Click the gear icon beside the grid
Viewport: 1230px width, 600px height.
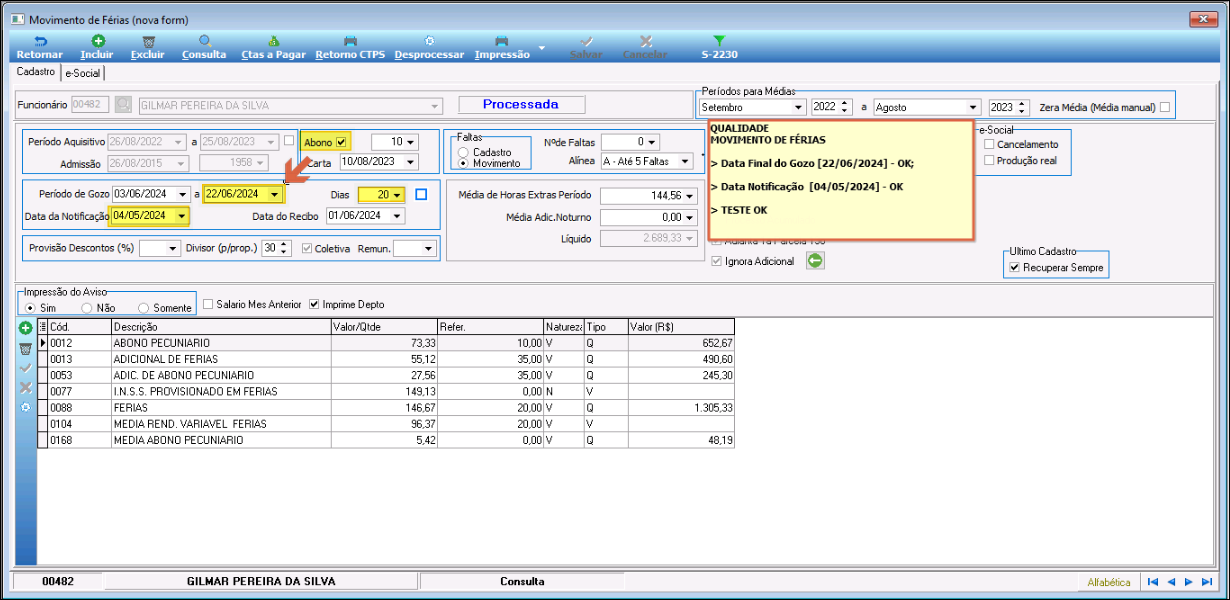[26, 408]
